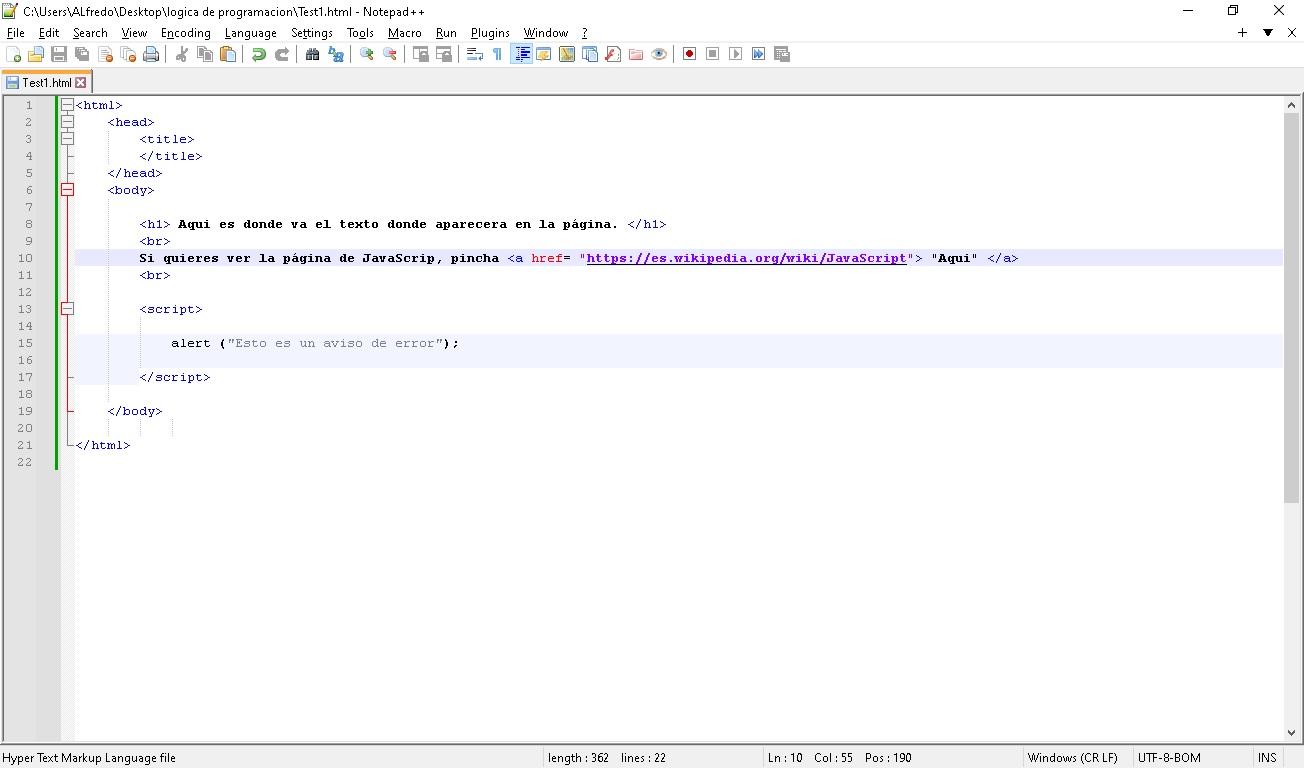The width and height of the screenshot is (1304, 768).
Task: Open the Document List panel icon
Action: click(590, 54)
